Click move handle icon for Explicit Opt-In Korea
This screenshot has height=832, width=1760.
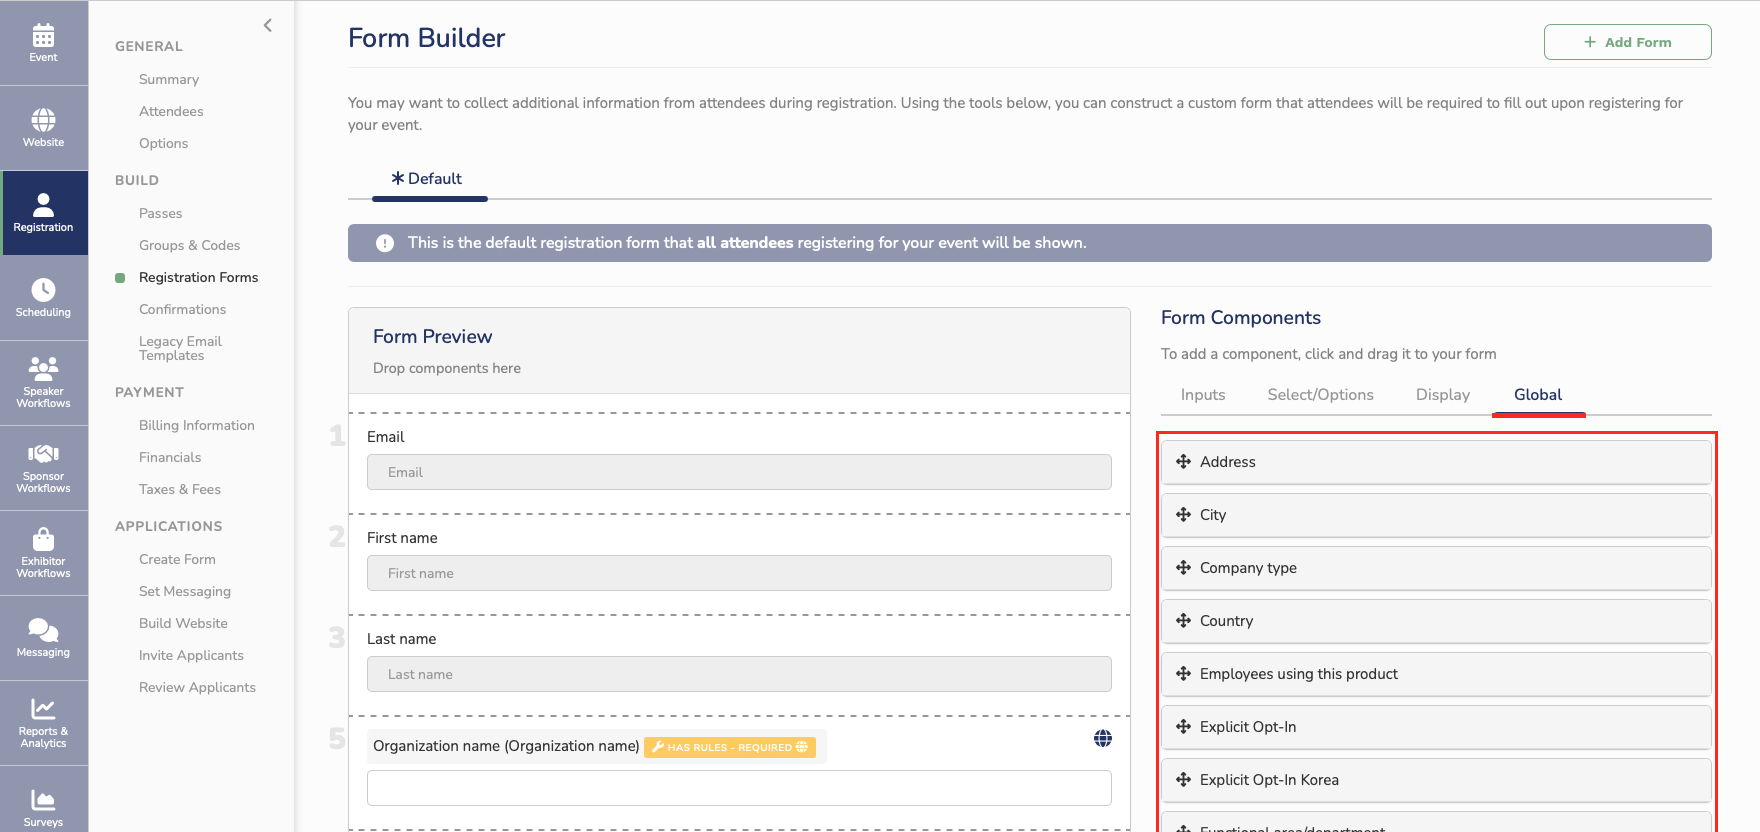tap(1183, 779)
